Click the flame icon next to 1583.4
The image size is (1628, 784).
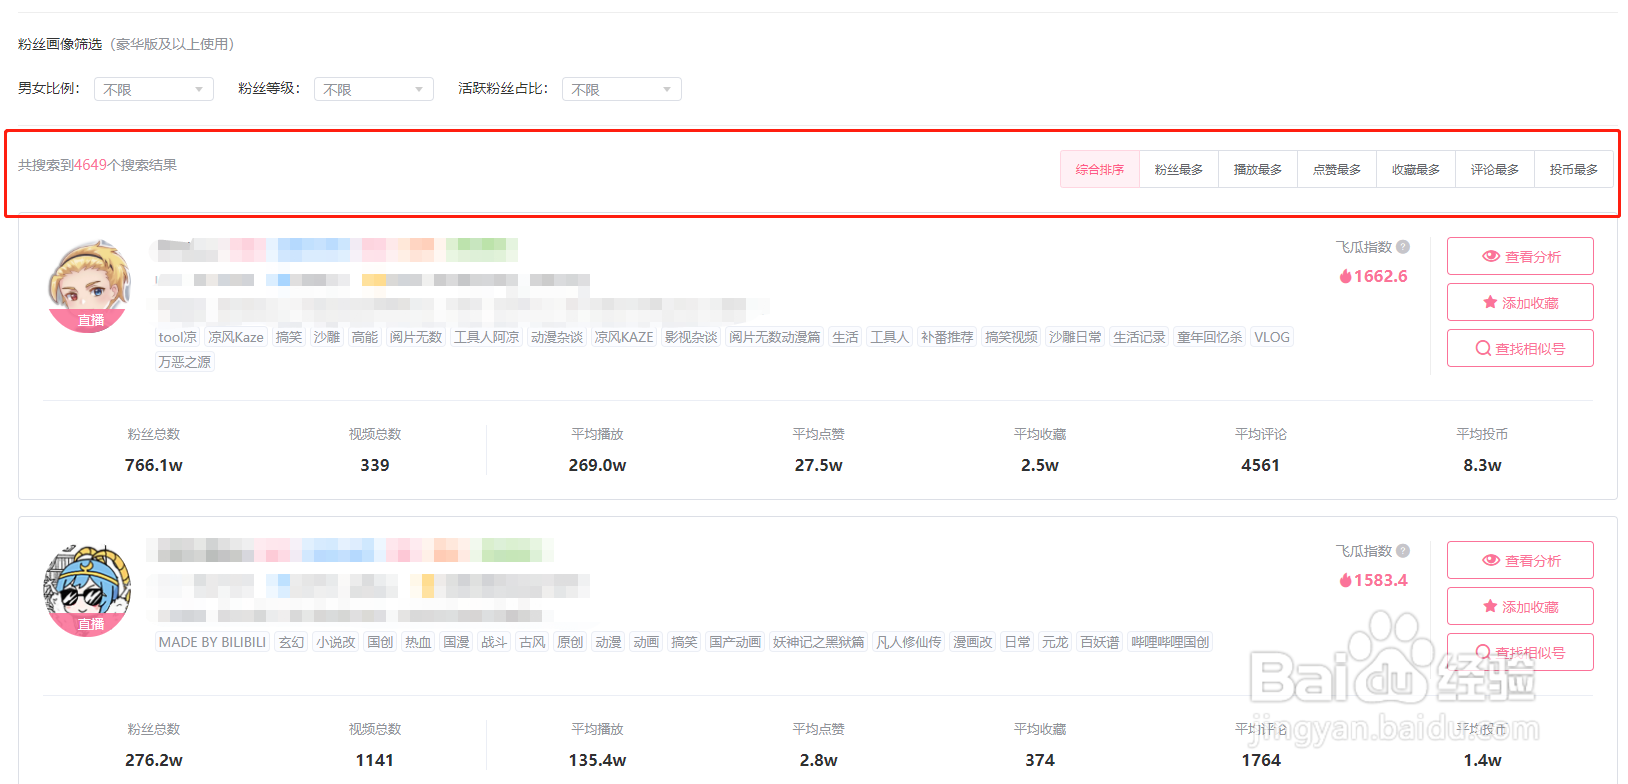(x=1345, y=581)
